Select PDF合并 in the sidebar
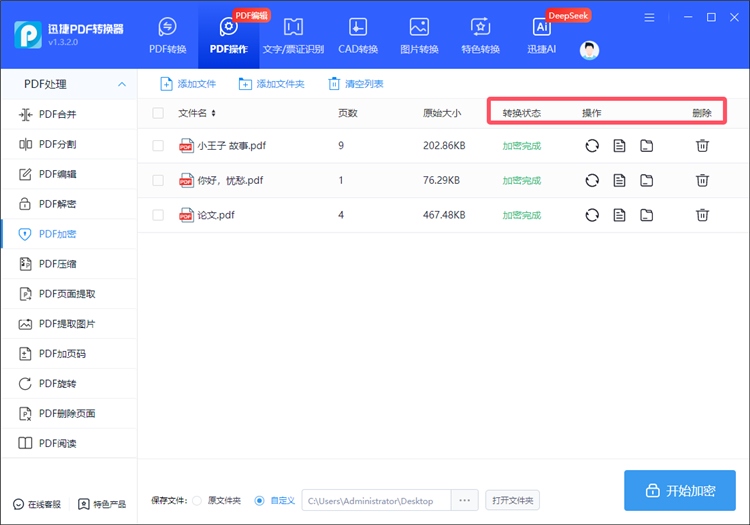 click(x=69, y=114)
